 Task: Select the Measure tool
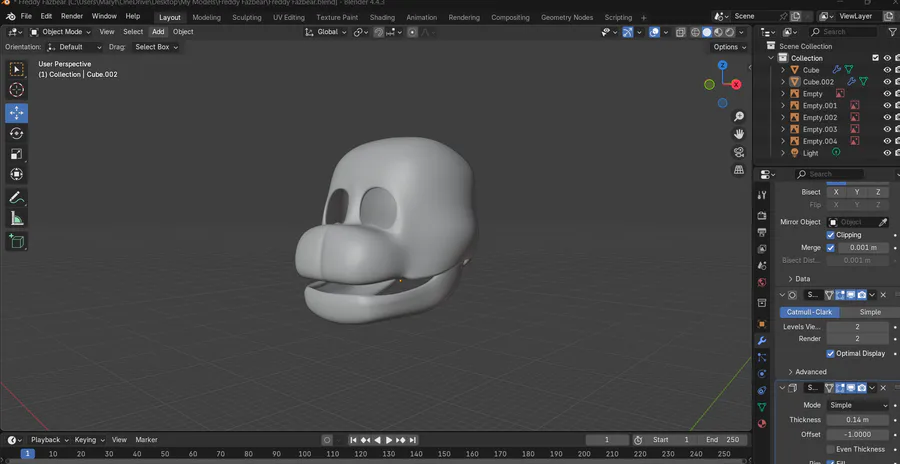click(17, 218)
